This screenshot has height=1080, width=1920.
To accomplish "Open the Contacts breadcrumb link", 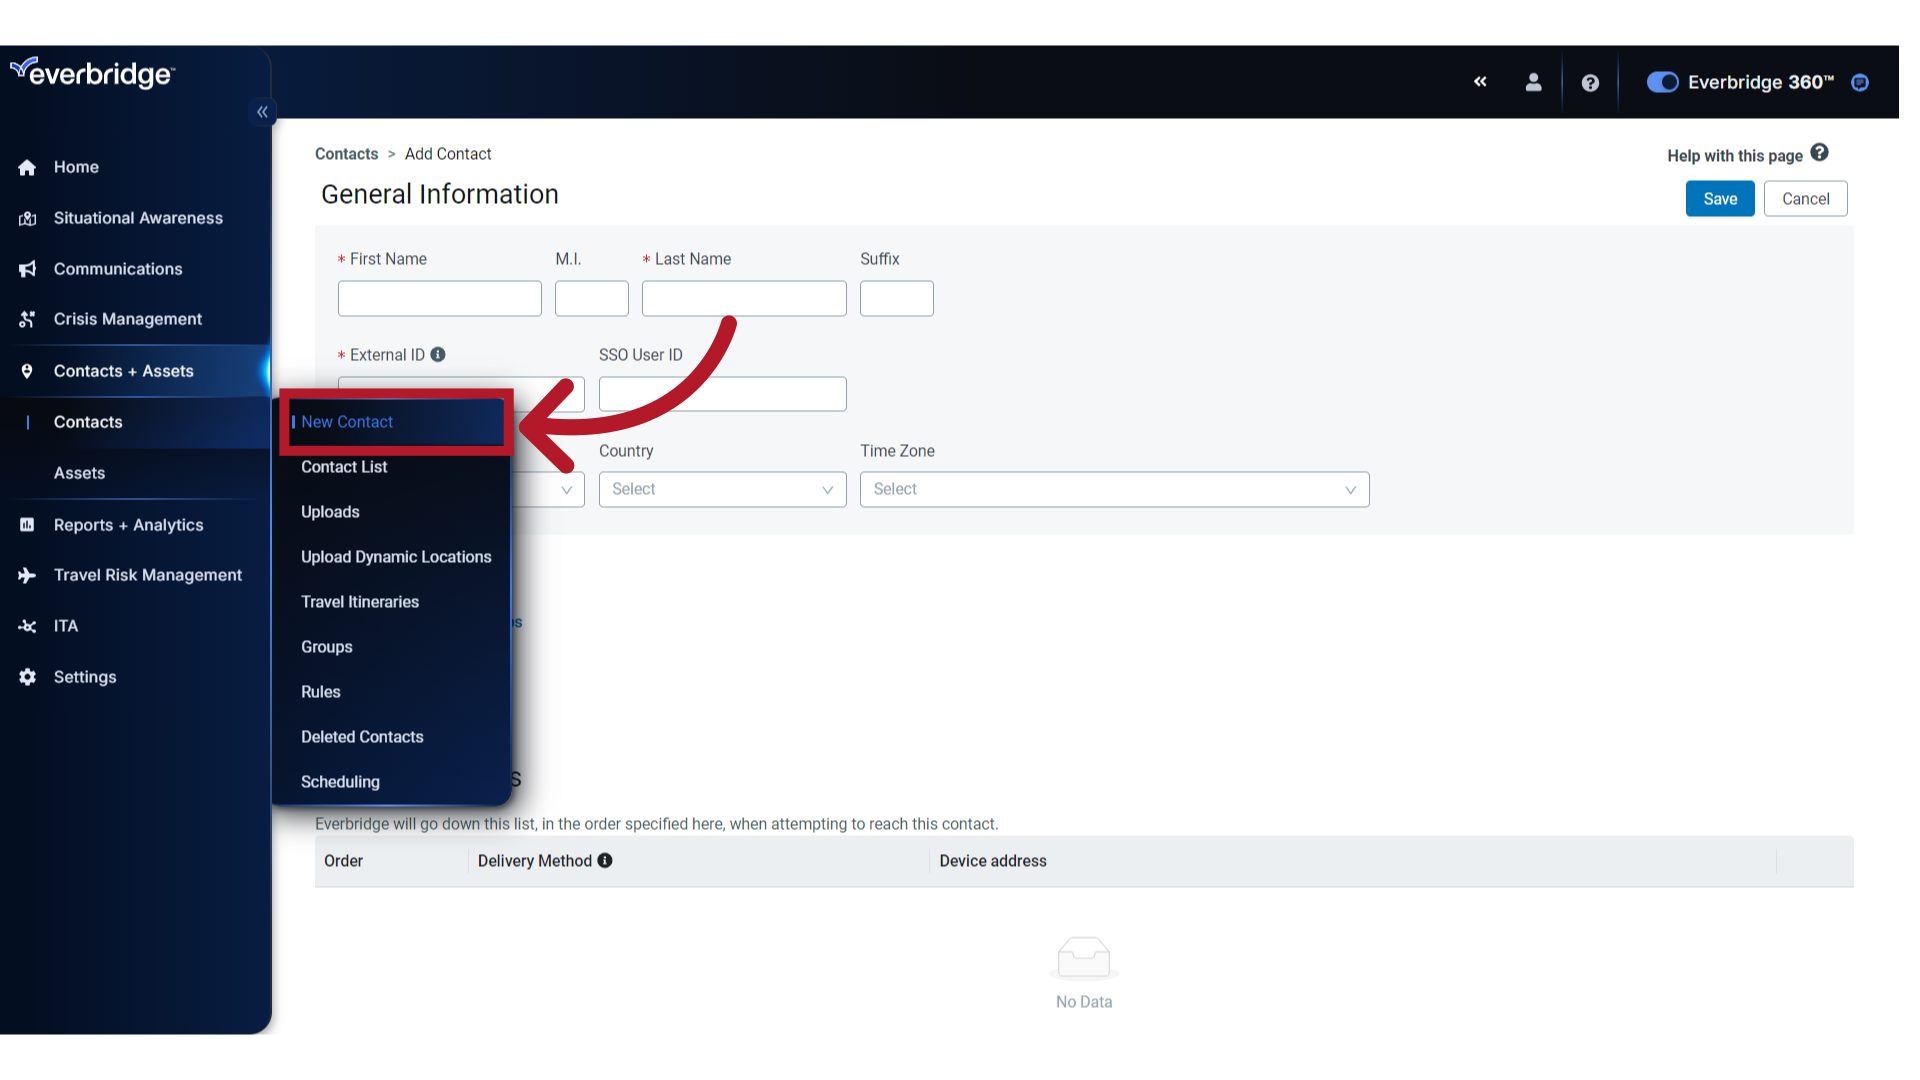I will [346, 154].
